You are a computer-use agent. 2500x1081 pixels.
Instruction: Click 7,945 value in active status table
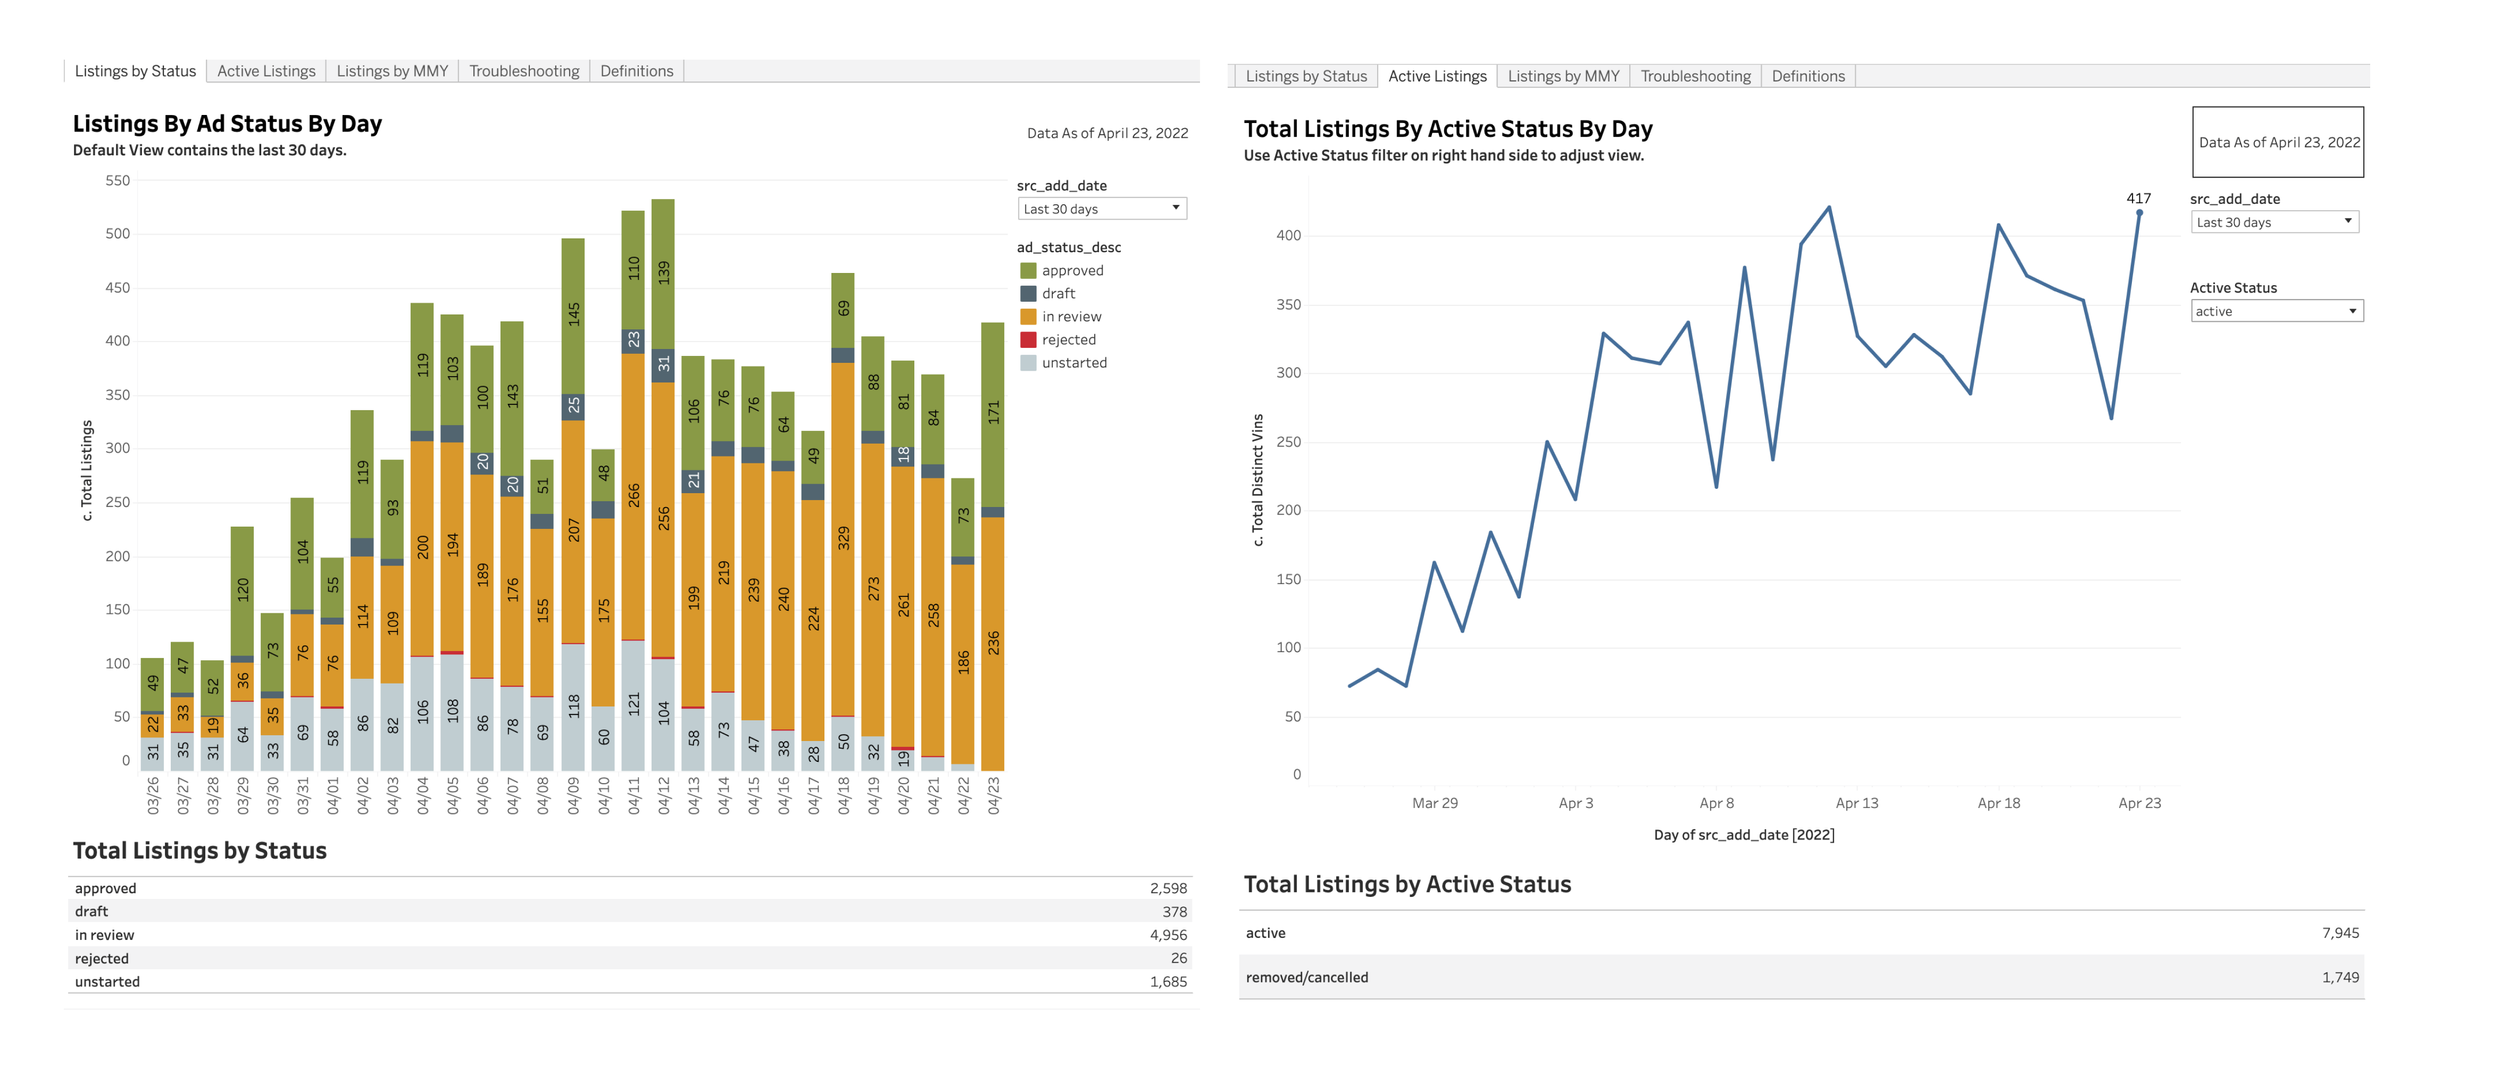2340,933
